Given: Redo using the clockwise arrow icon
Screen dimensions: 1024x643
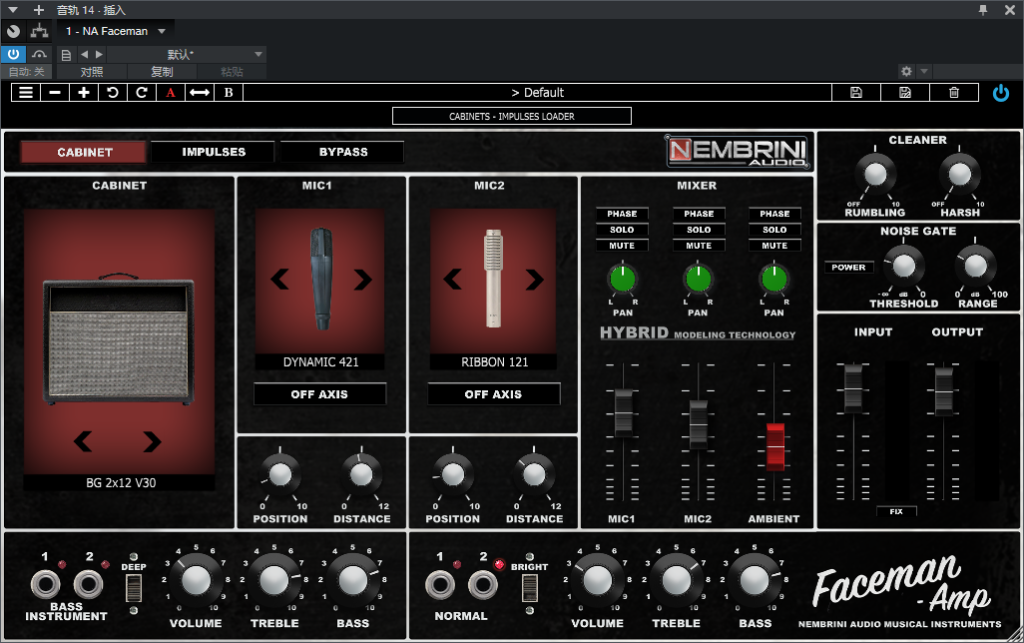Looking at the screenshot, I should click(141, 93).
